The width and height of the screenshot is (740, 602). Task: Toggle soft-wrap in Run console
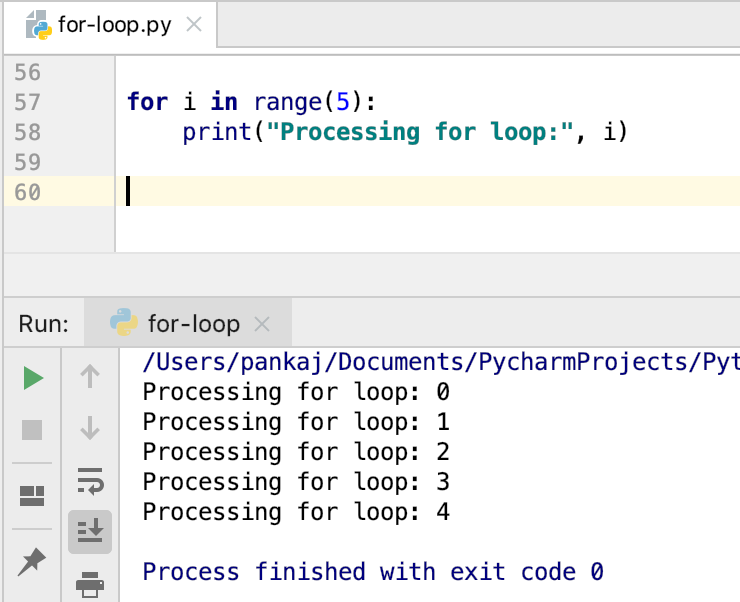pyautogui.click(x=90, y=481)
